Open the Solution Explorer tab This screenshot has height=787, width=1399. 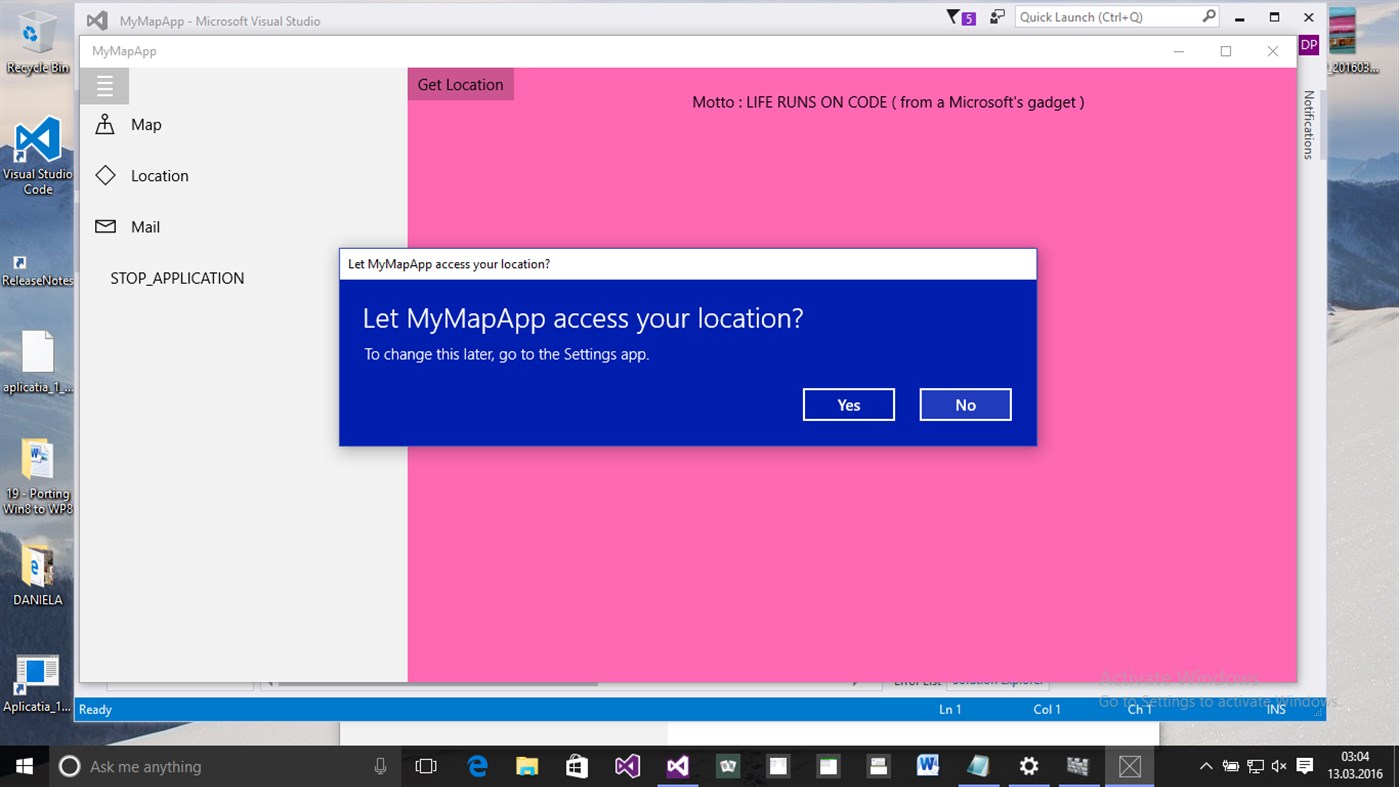[x=997, y=681]
